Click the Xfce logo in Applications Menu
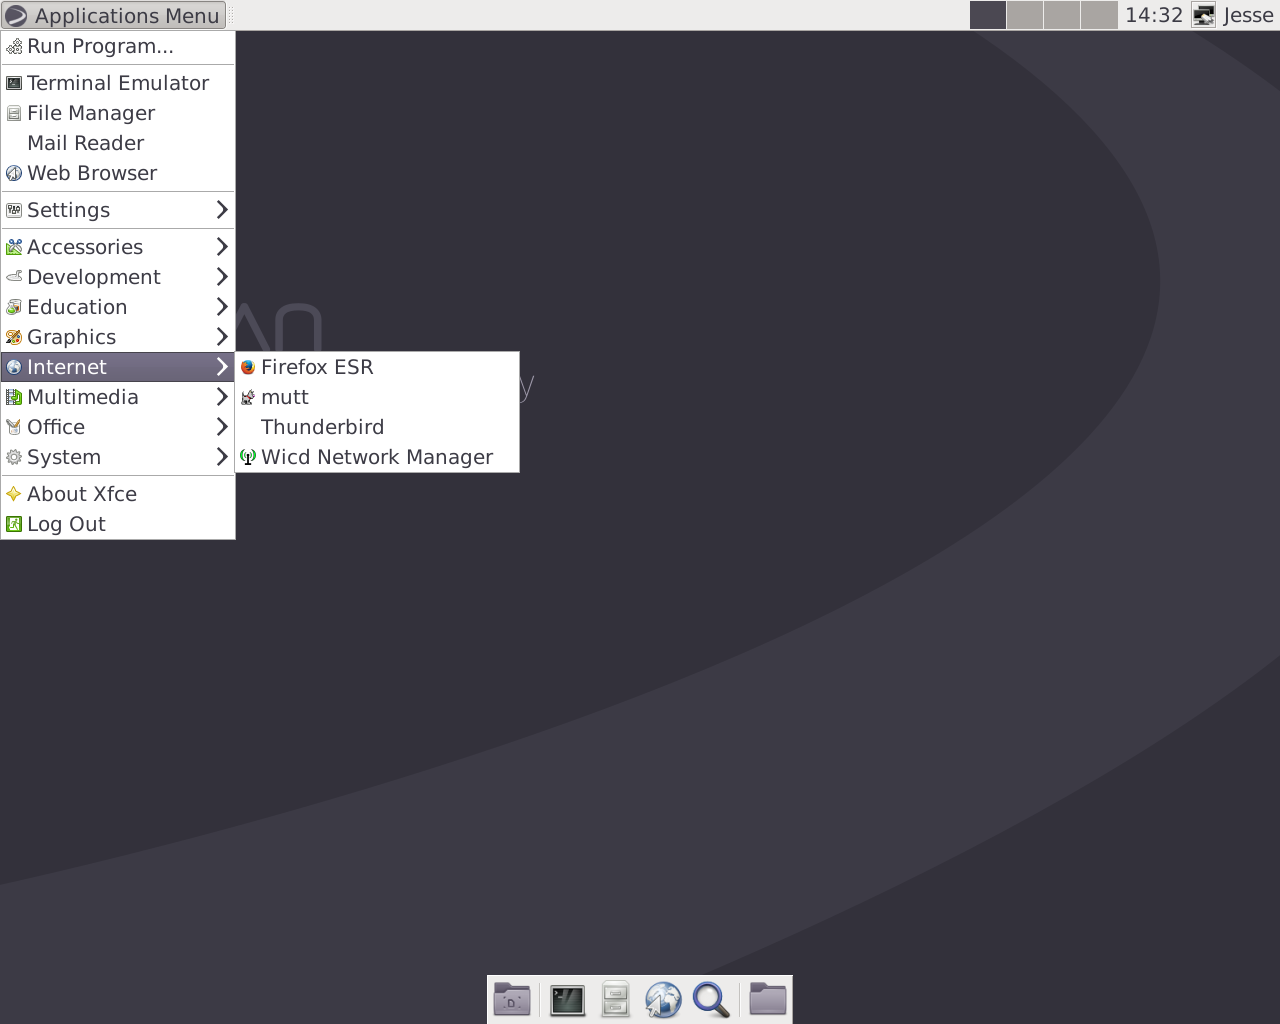The image size is (1280, 1024). point(15,16)
